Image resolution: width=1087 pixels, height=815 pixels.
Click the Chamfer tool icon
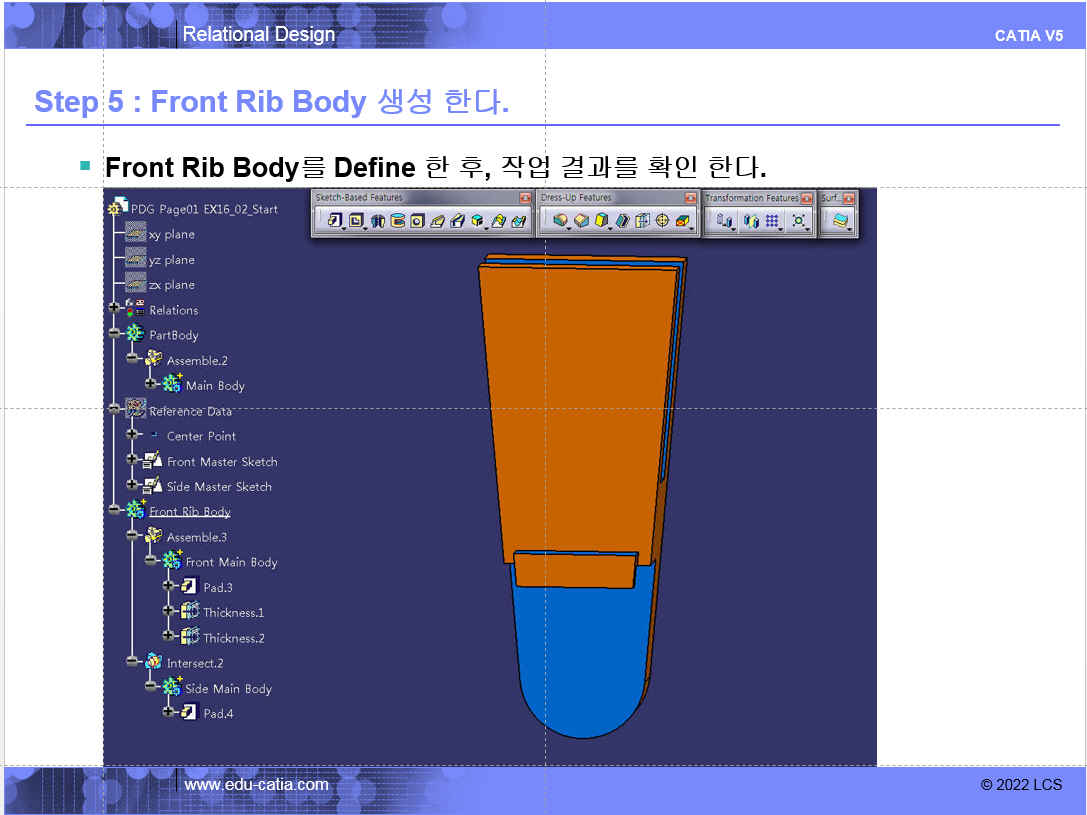581,221
